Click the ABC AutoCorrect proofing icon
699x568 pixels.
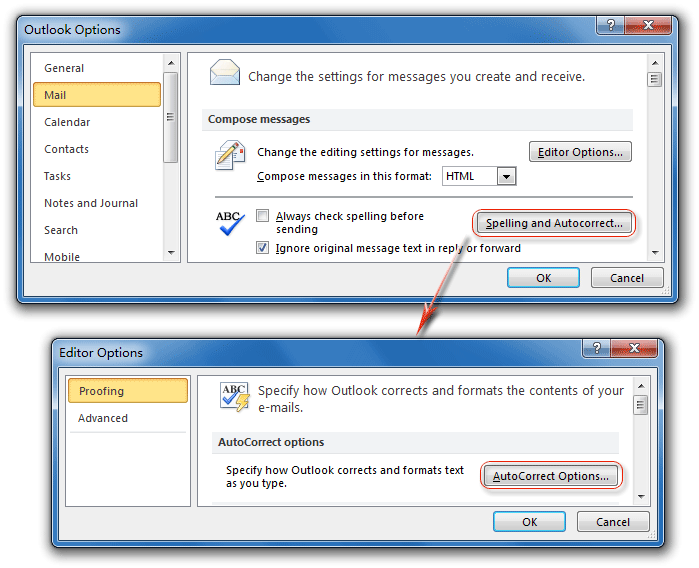234,396
